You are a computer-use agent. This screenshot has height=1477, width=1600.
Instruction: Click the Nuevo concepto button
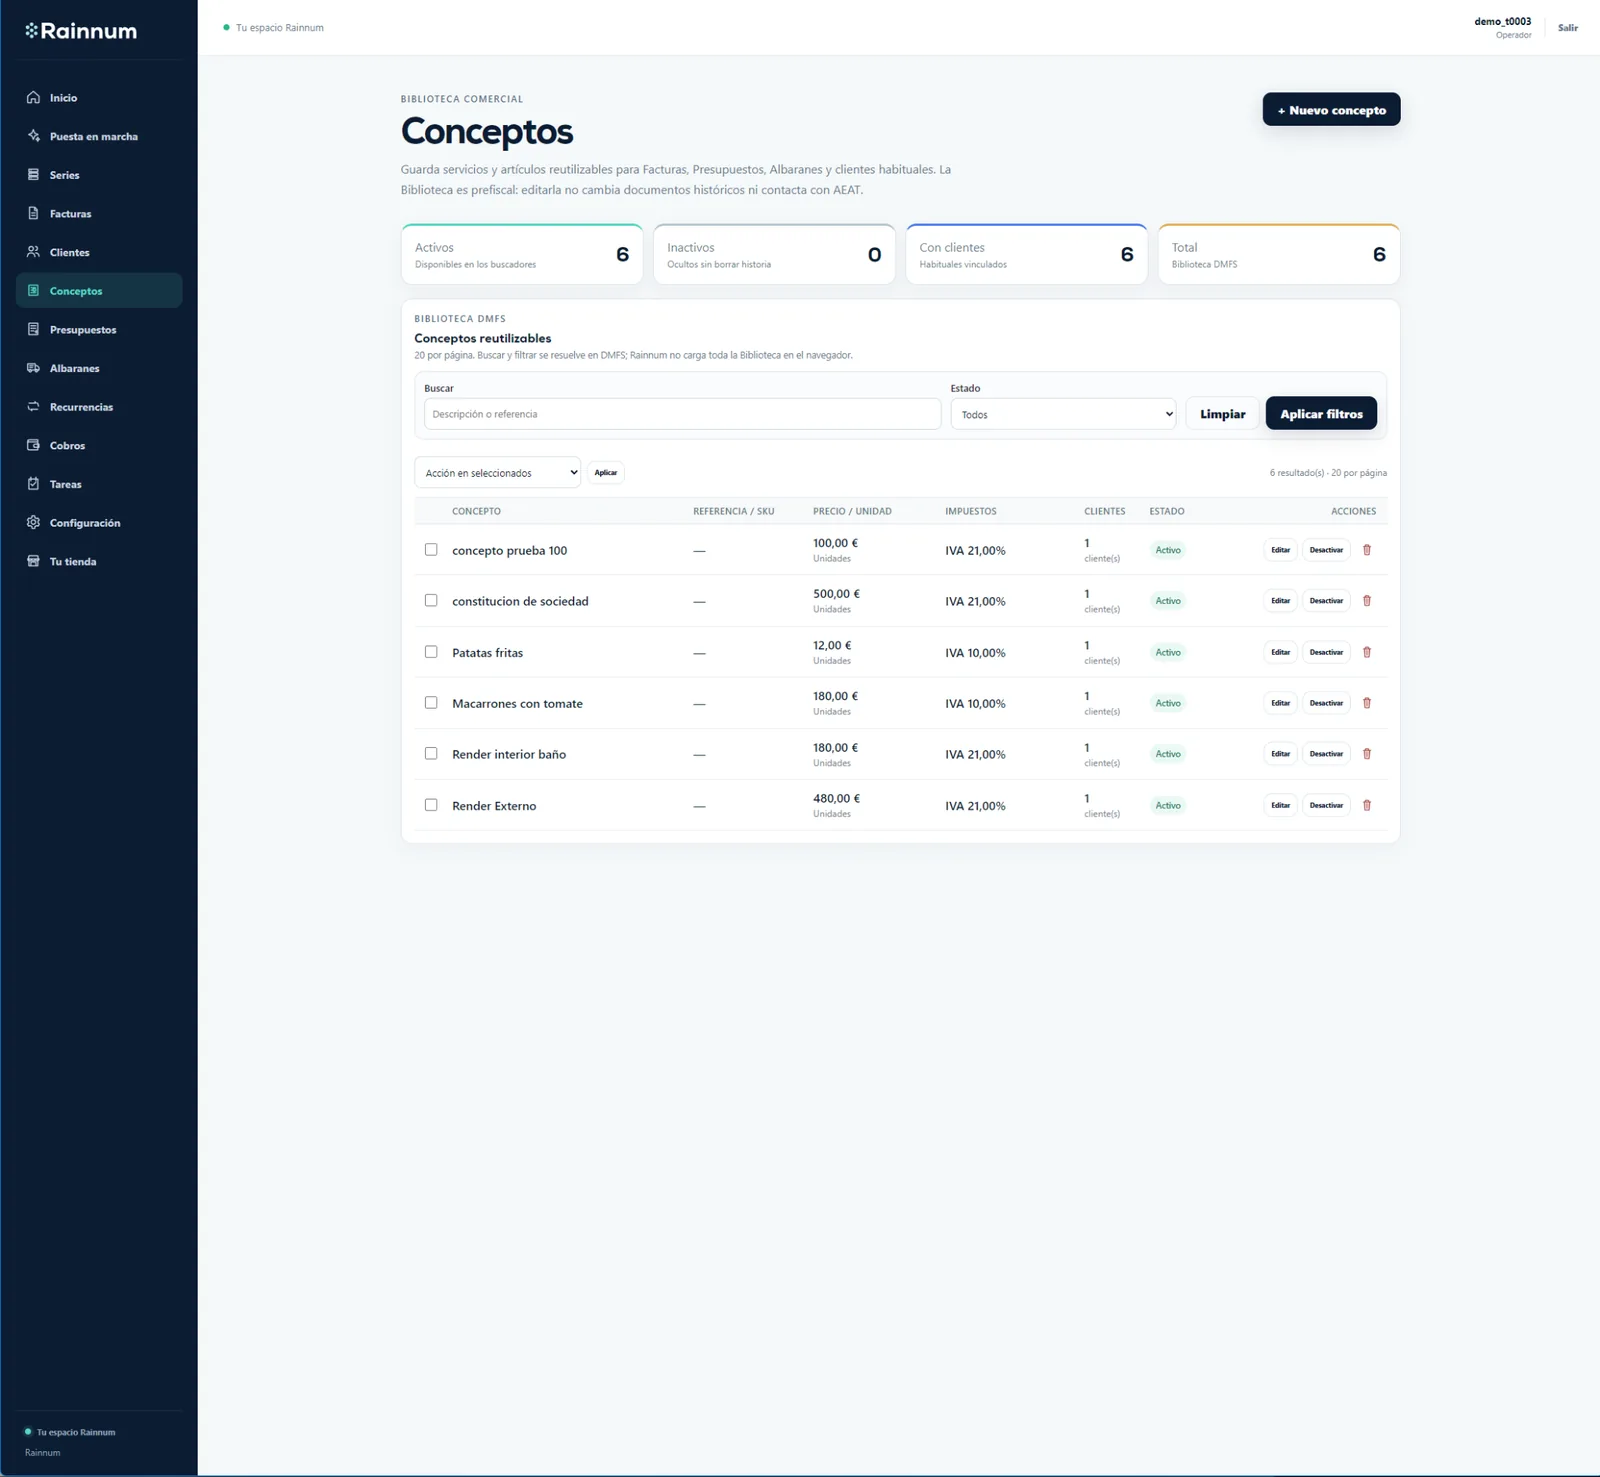[1331, 110]
